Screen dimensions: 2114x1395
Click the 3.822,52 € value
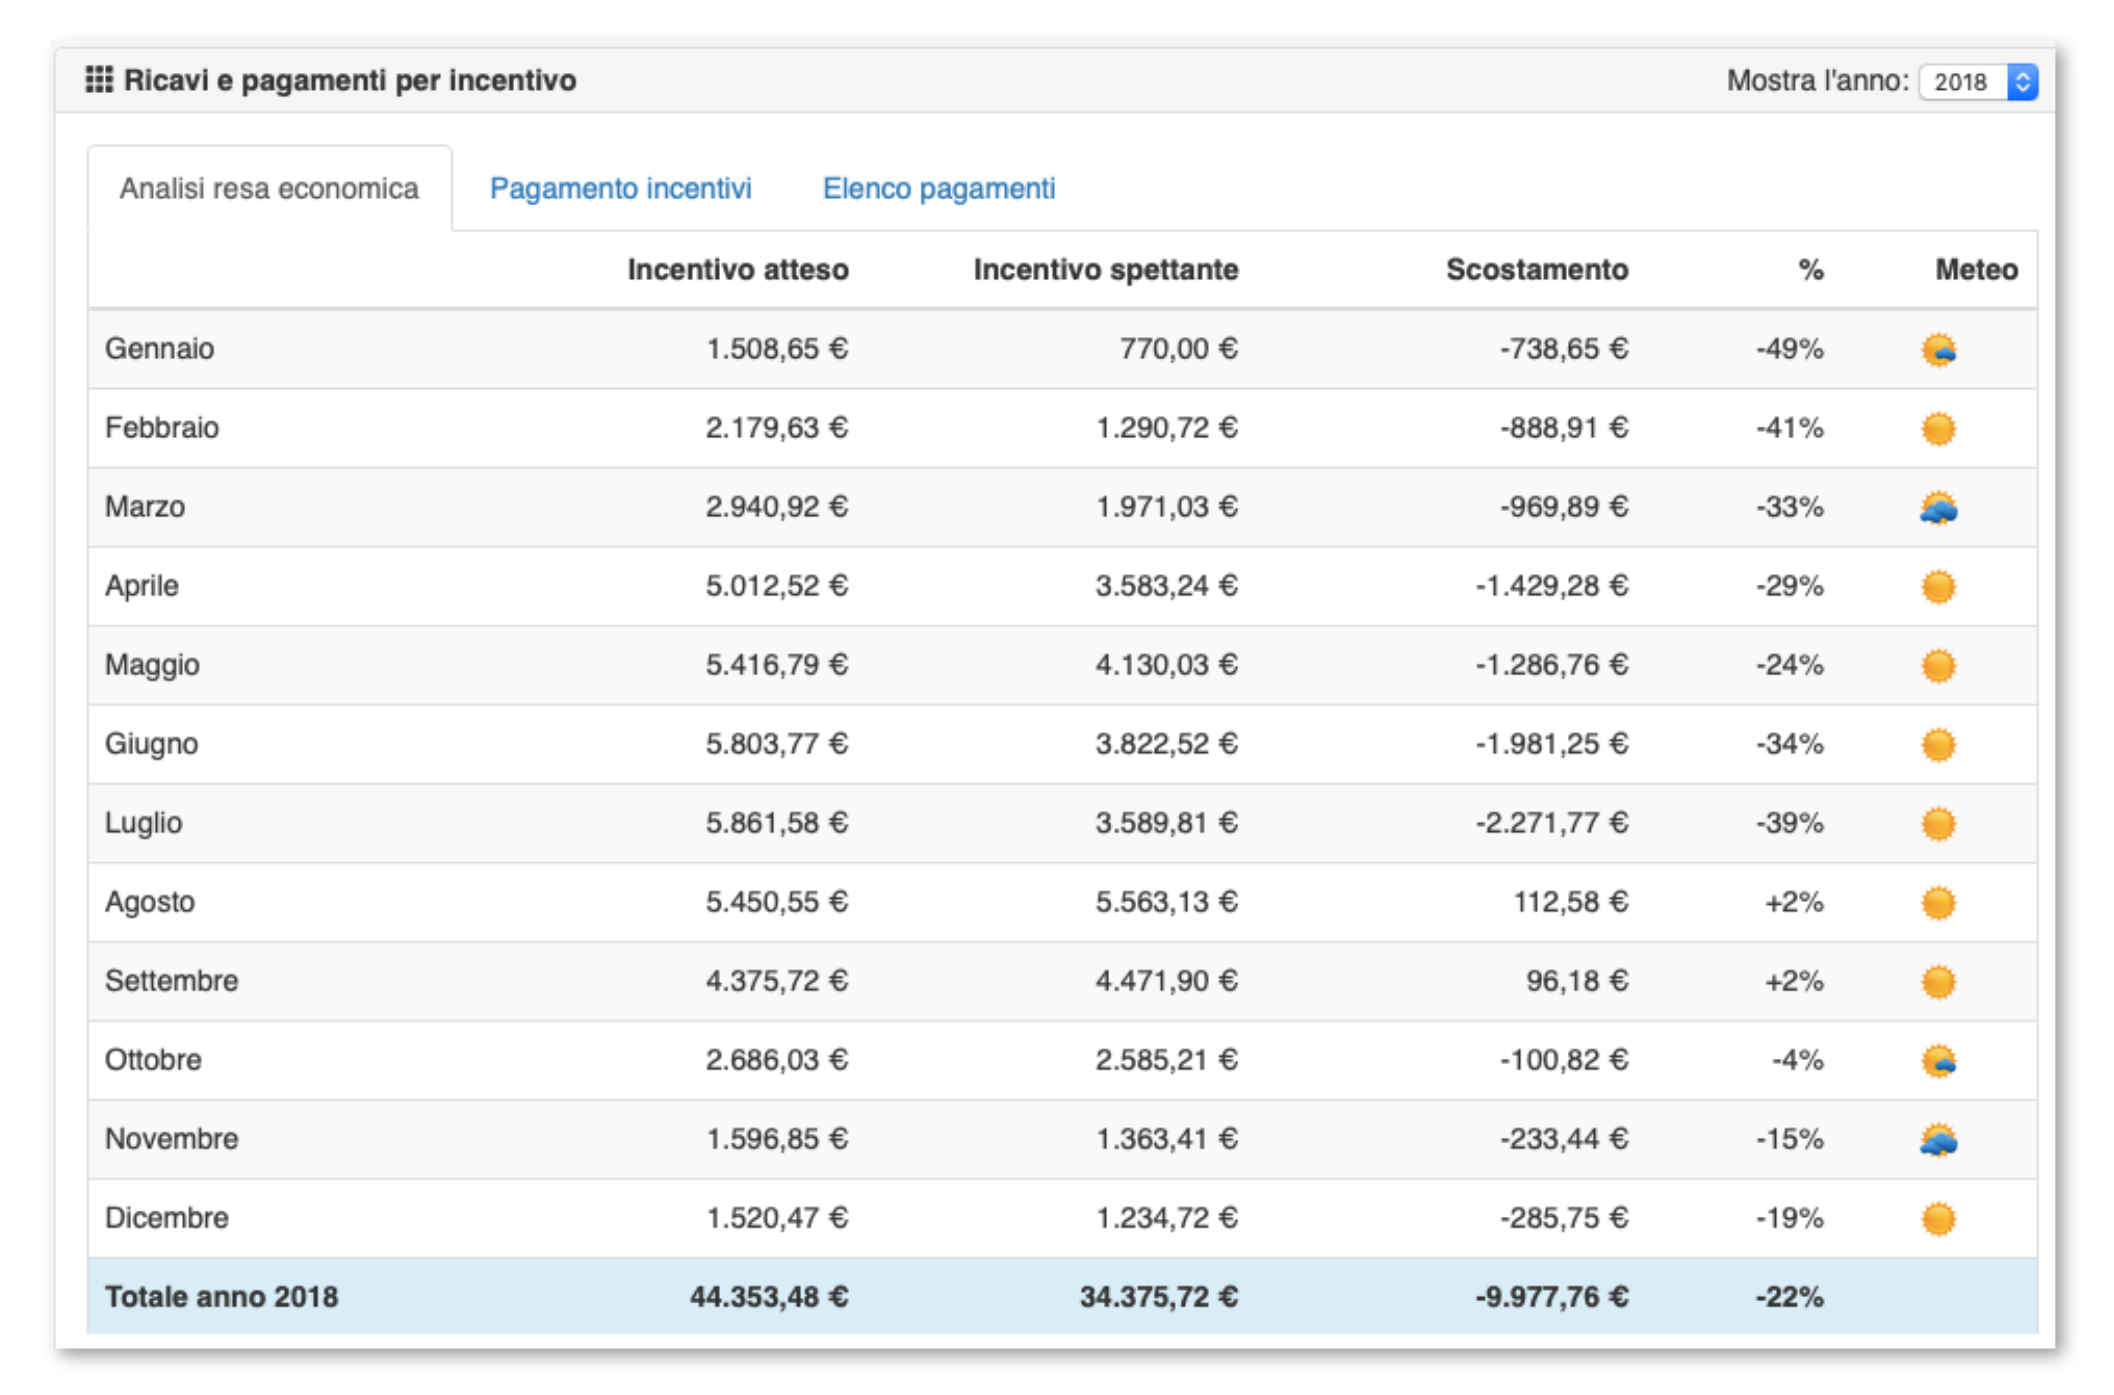[x=1167, y=743]
